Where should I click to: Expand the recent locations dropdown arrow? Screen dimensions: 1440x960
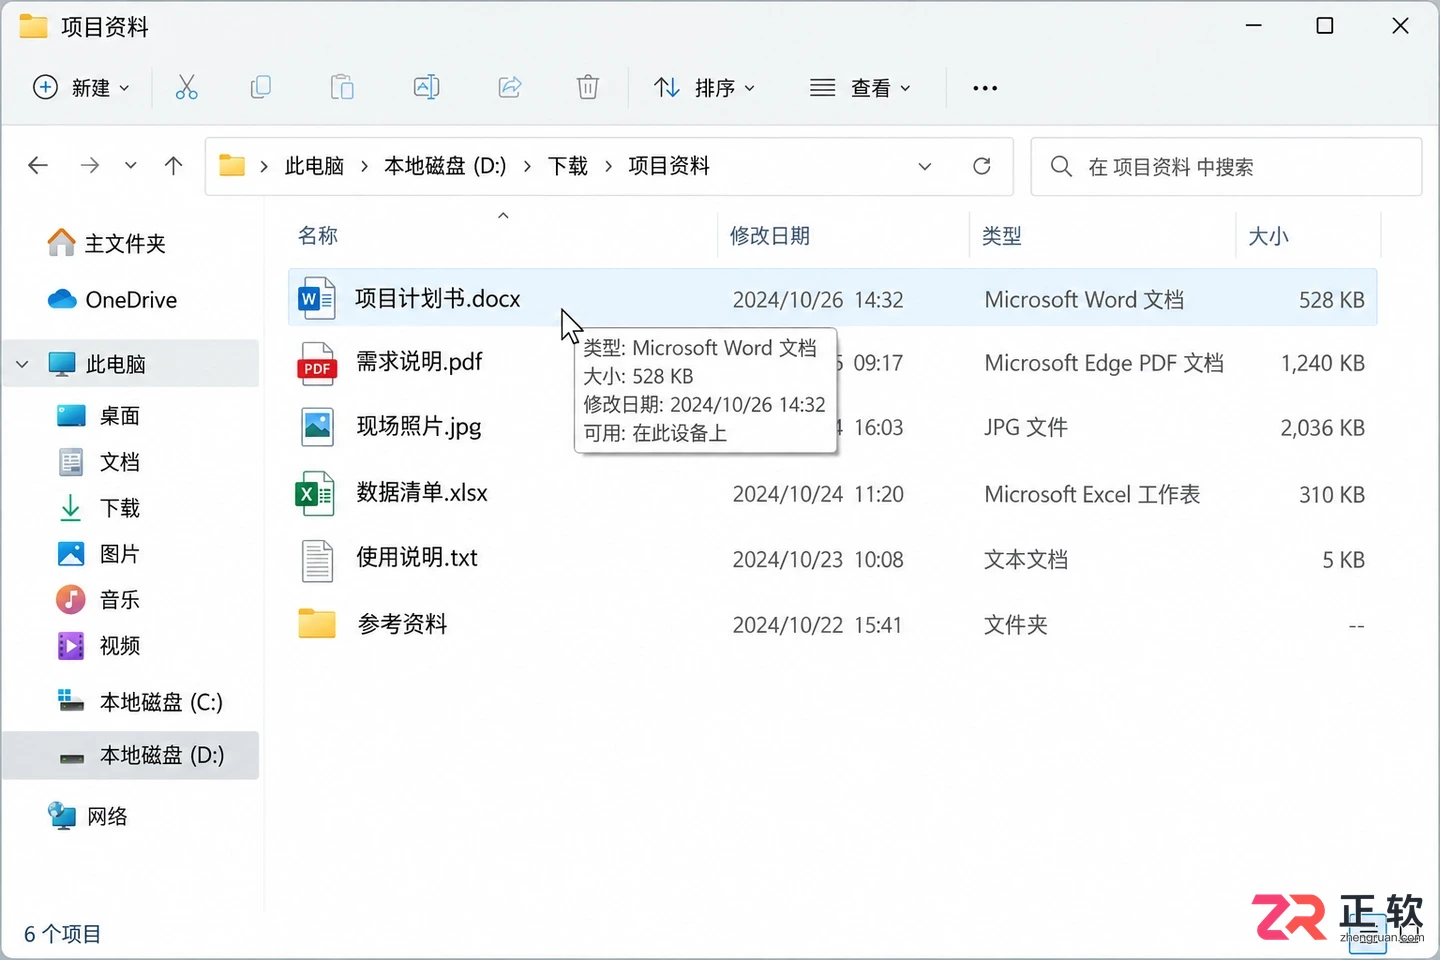tap(131, 166)
